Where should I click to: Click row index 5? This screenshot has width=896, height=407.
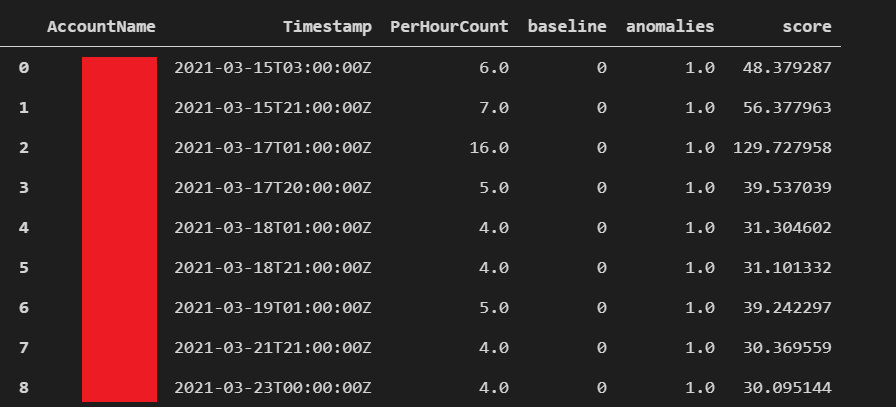[x=23, y=267]
